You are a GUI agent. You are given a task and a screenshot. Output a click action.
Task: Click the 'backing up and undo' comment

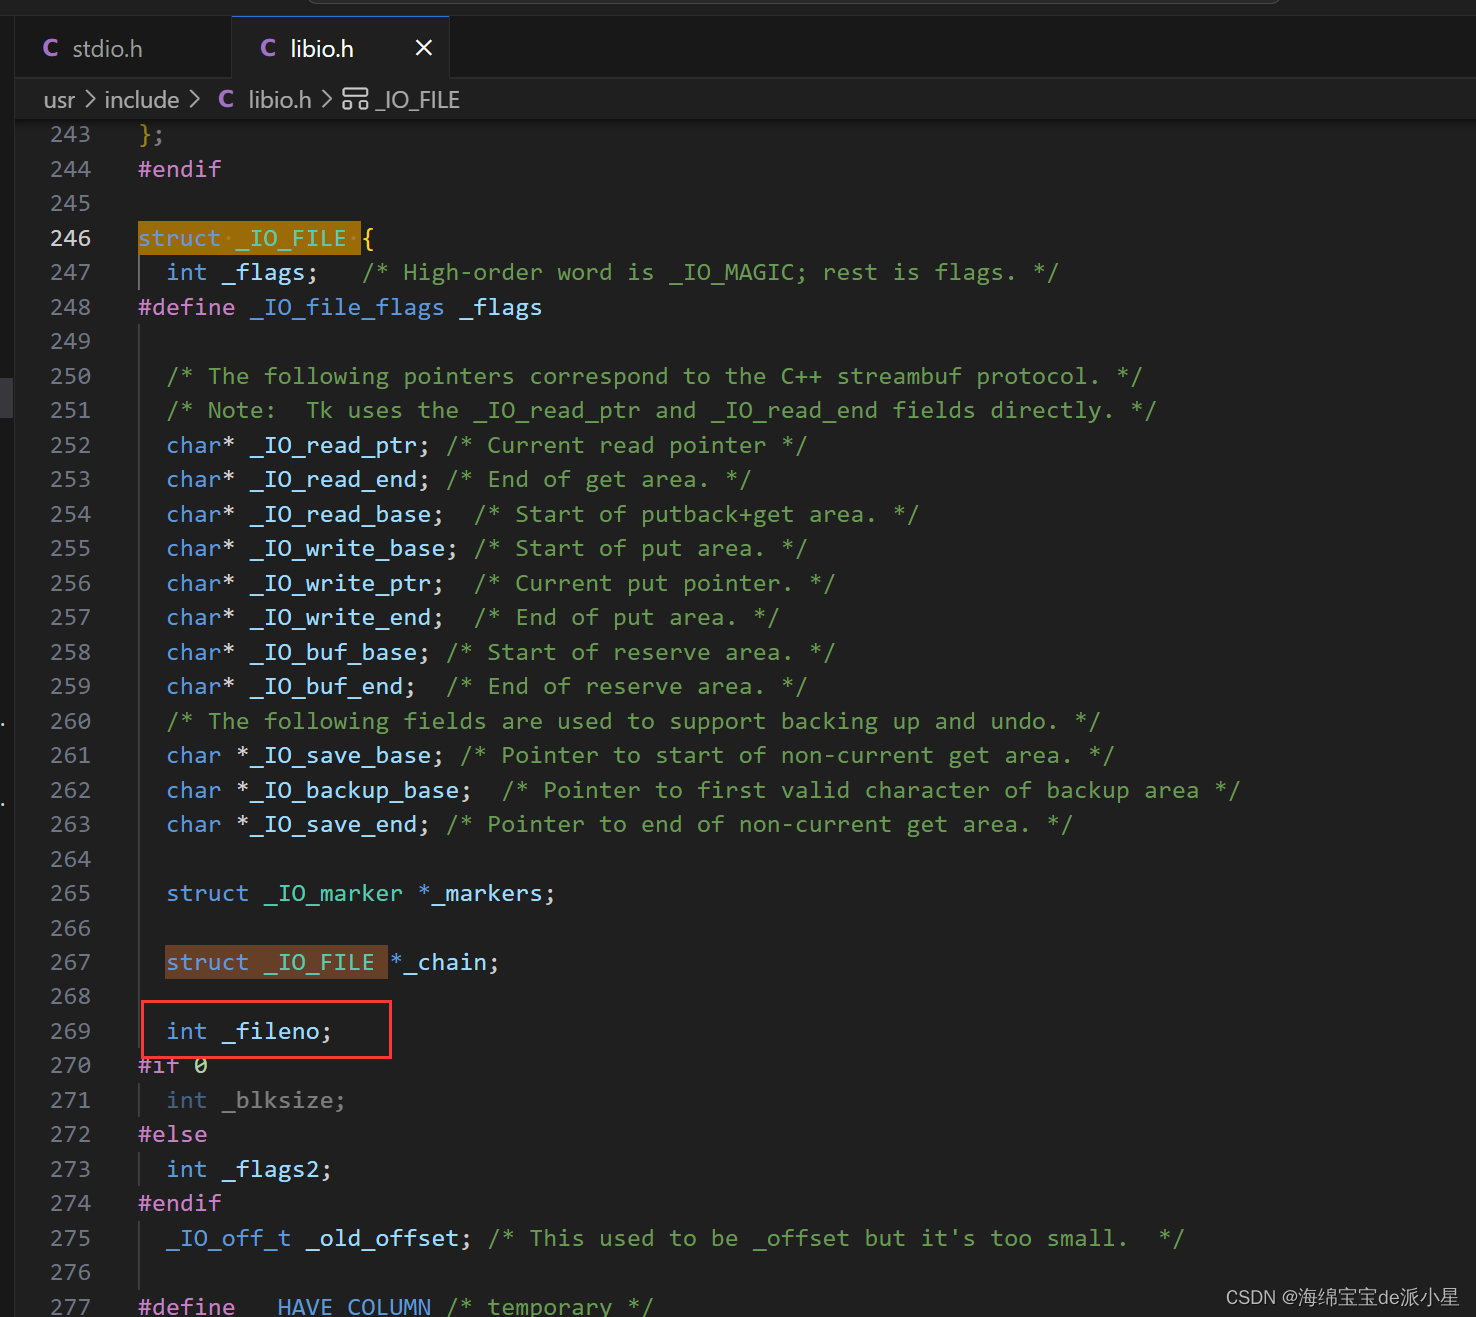[x=633, y=721]
